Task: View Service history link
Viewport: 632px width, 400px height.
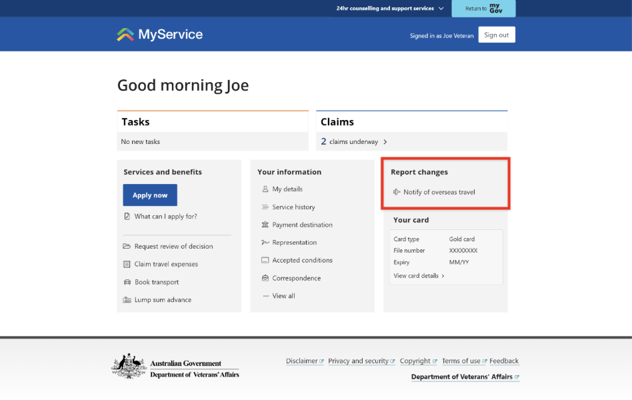Action: (293, 207)
